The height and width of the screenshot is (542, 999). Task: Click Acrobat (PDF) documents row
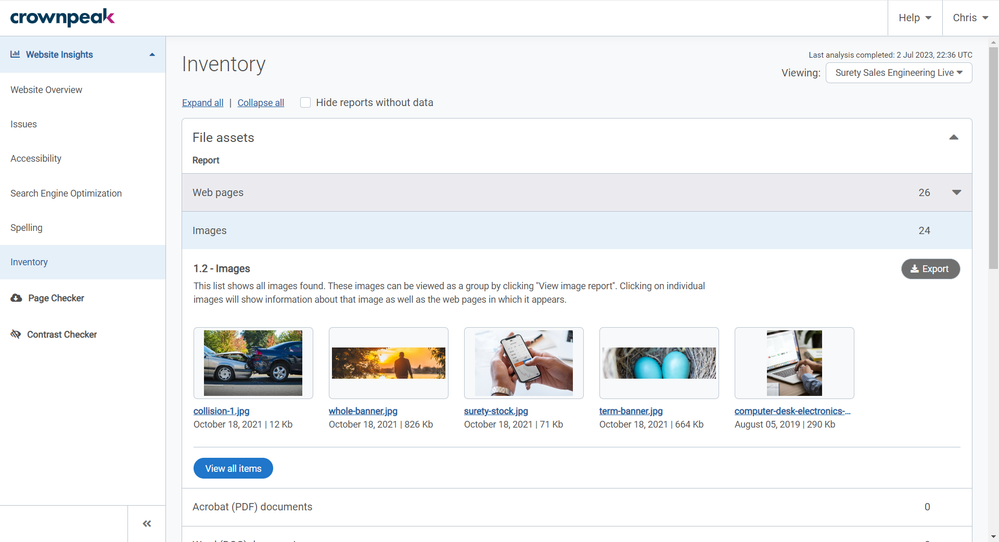[577, 507]
